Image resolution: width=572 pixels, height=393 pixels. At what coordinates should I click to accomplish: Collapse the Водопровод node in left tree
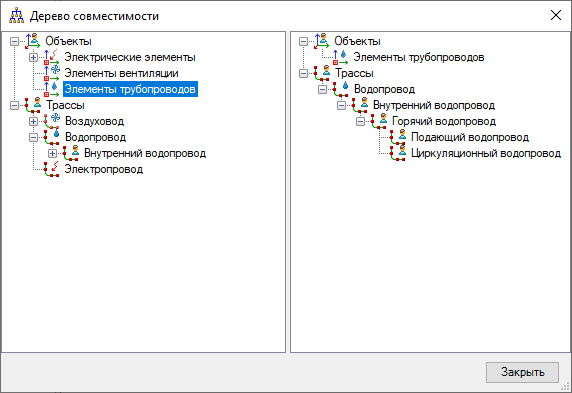coord(33,138)
